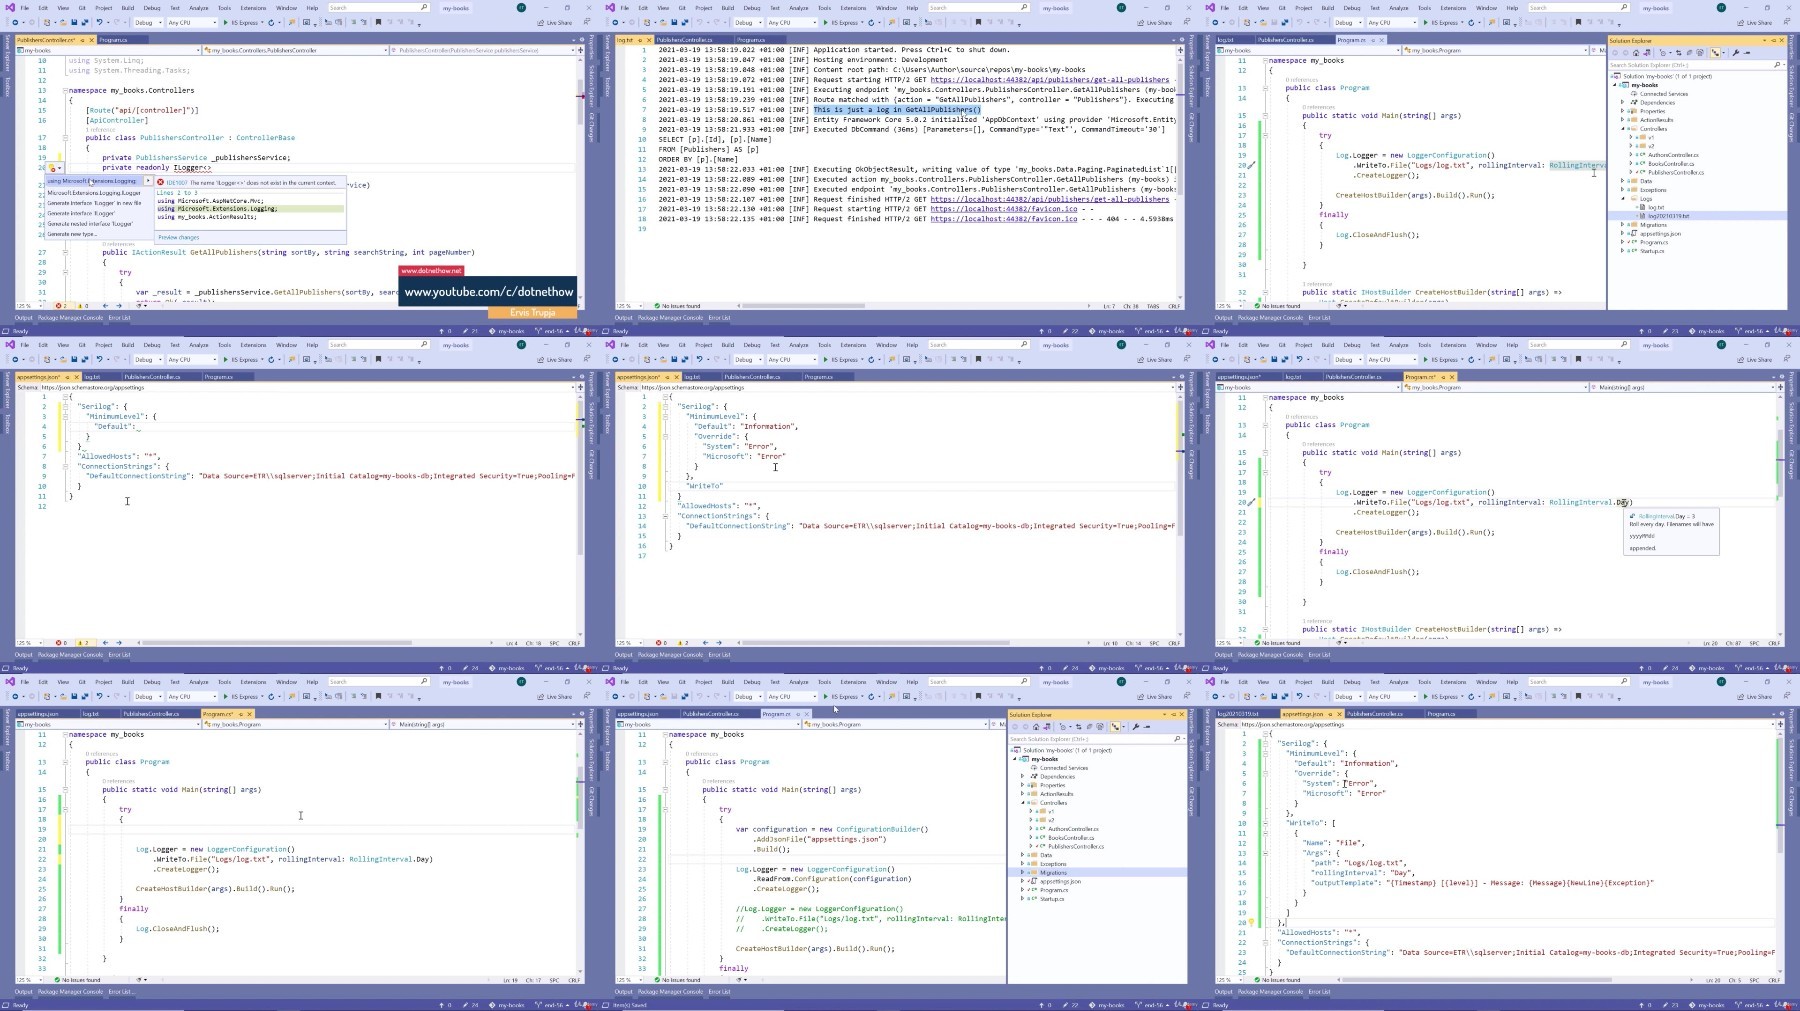The height and width of the screenshot is (1011, 1800).
Task: Click feedback icon beside Live Share, active log.txt window
Action: pos(1187,22)
